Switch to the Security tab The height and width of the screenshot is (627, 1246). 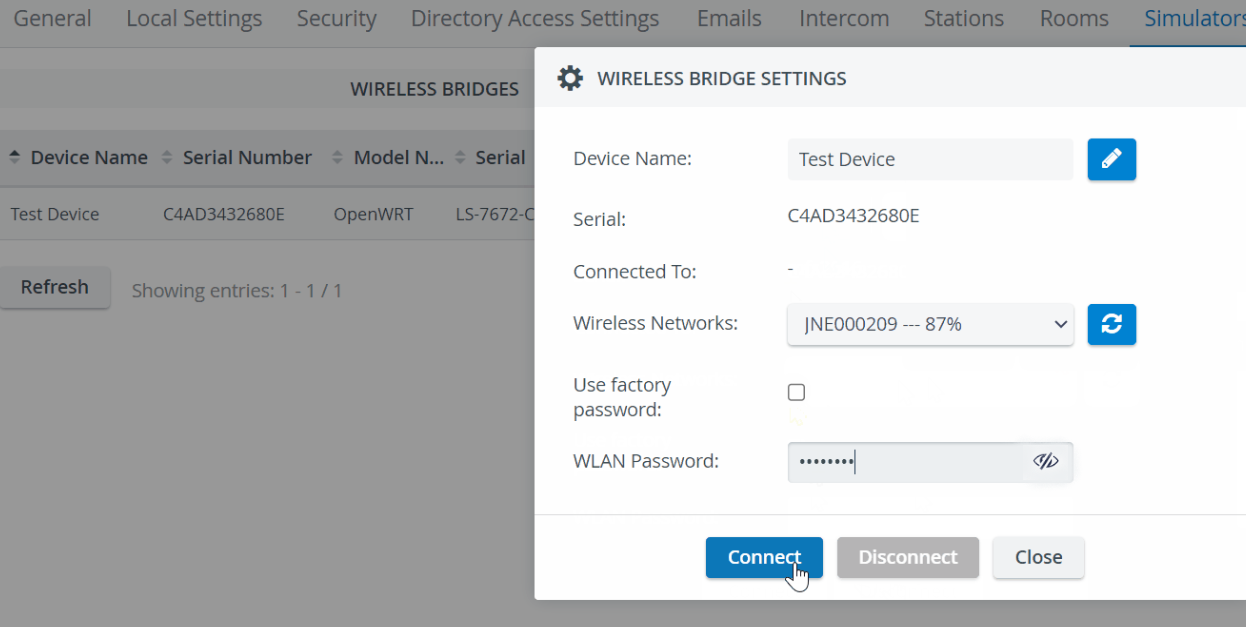coord(337,19)
